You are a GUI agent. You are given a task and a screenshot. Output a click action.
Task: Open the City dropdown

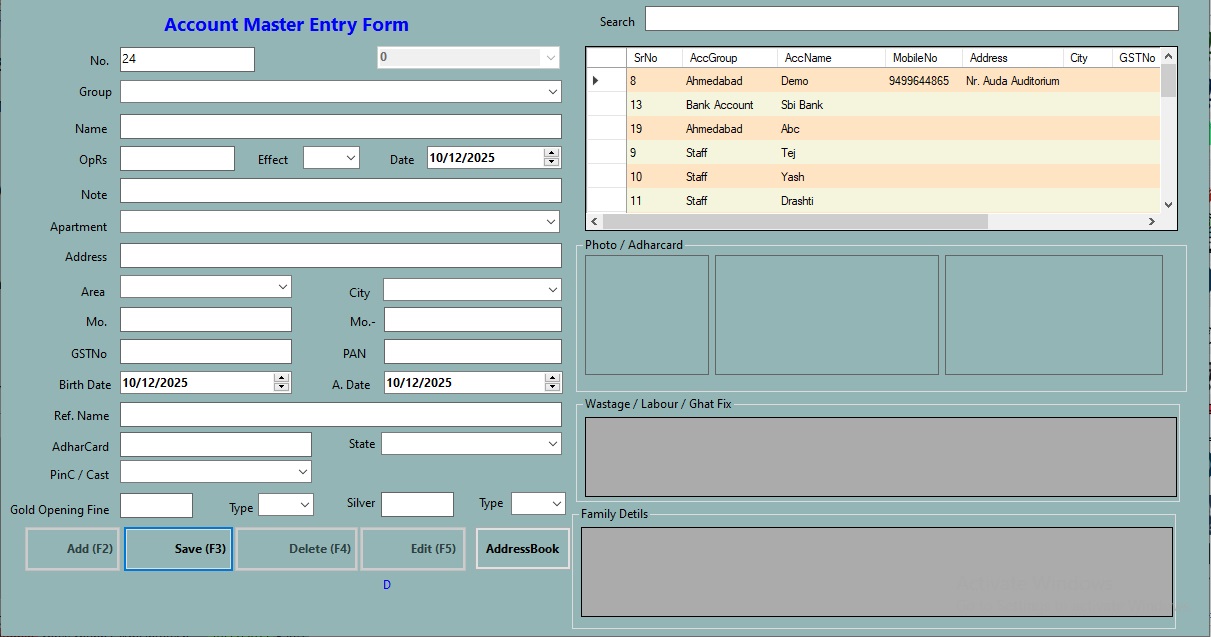[x=553, y=292]
